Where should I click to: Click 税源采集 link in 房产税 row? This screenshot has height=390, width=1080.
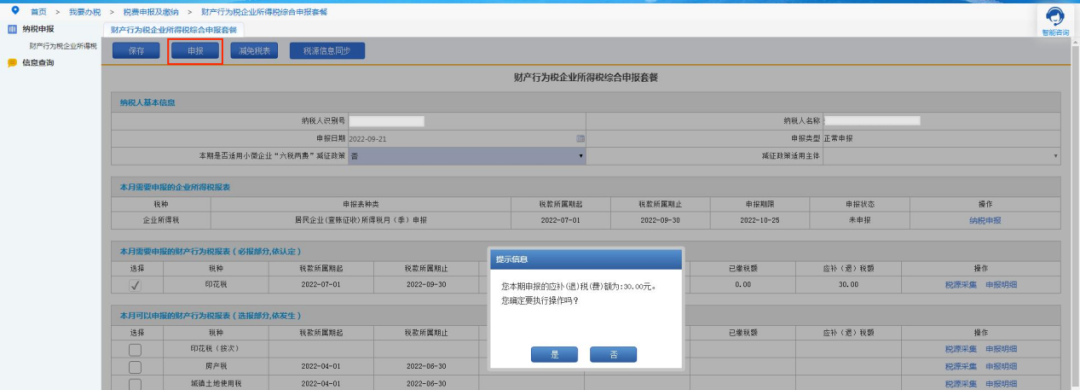pyautogui.click(x=961, y=367)
